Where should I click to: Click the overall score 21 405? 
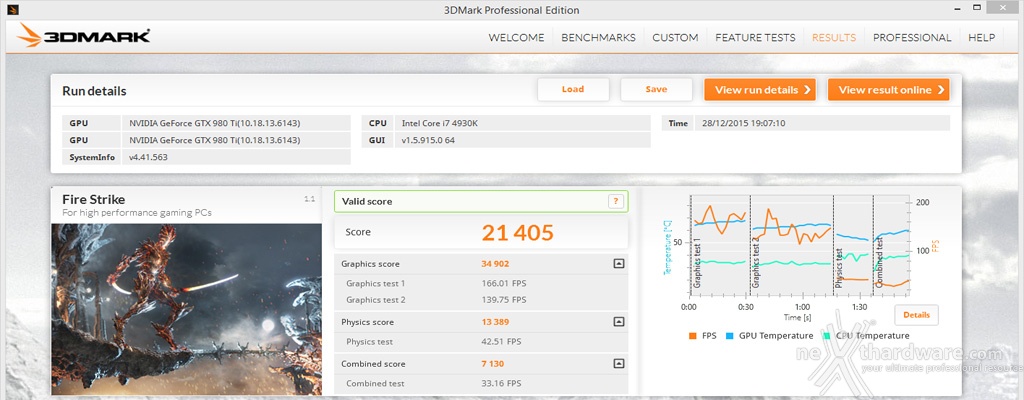point(517,232)
